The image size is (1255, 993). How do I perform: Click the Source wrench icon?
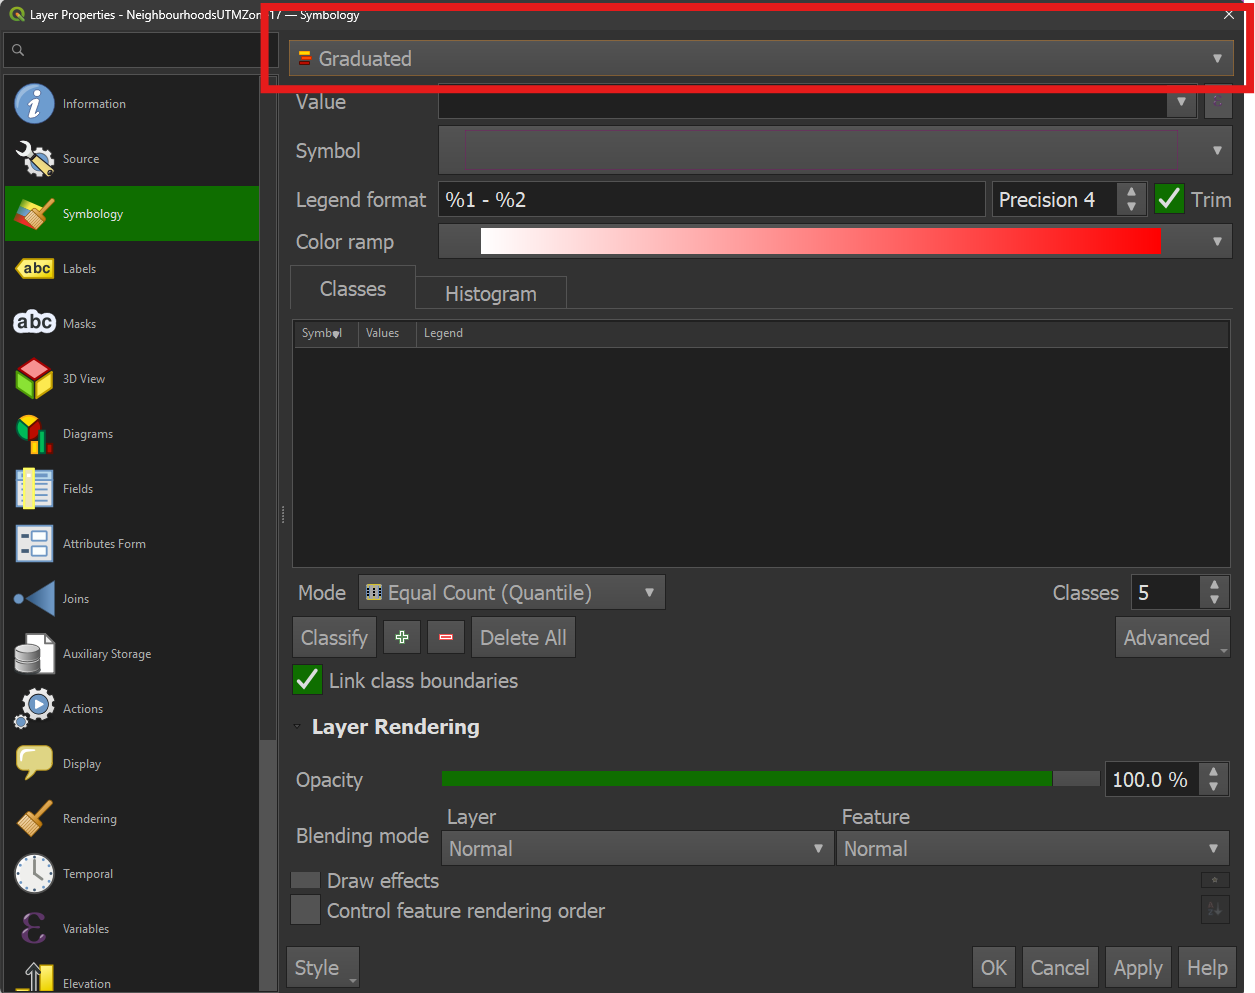pyautogui.click(x=34, y=159)
